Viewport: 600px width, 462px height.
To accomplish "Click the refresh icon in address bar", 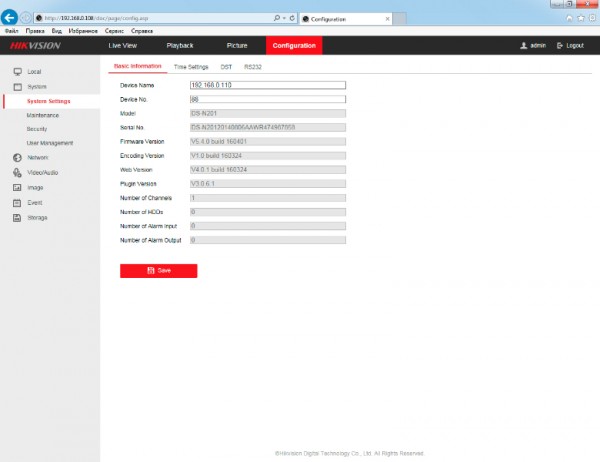I will tap(292, 18).
